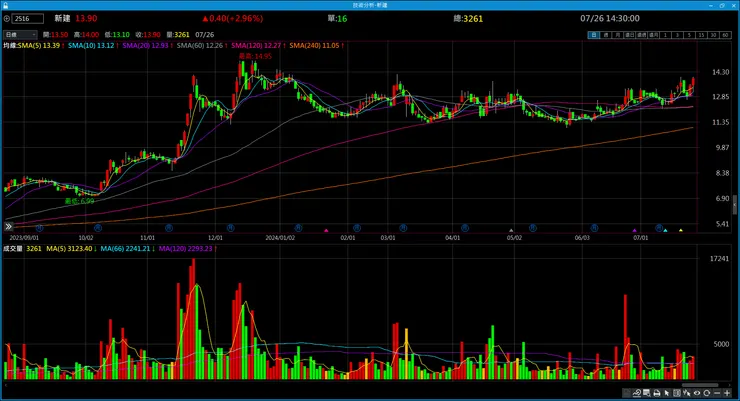The width and height of the screenshot is (740, 401).
Task: Click the stock name 新建
Action: click(62, 18)
